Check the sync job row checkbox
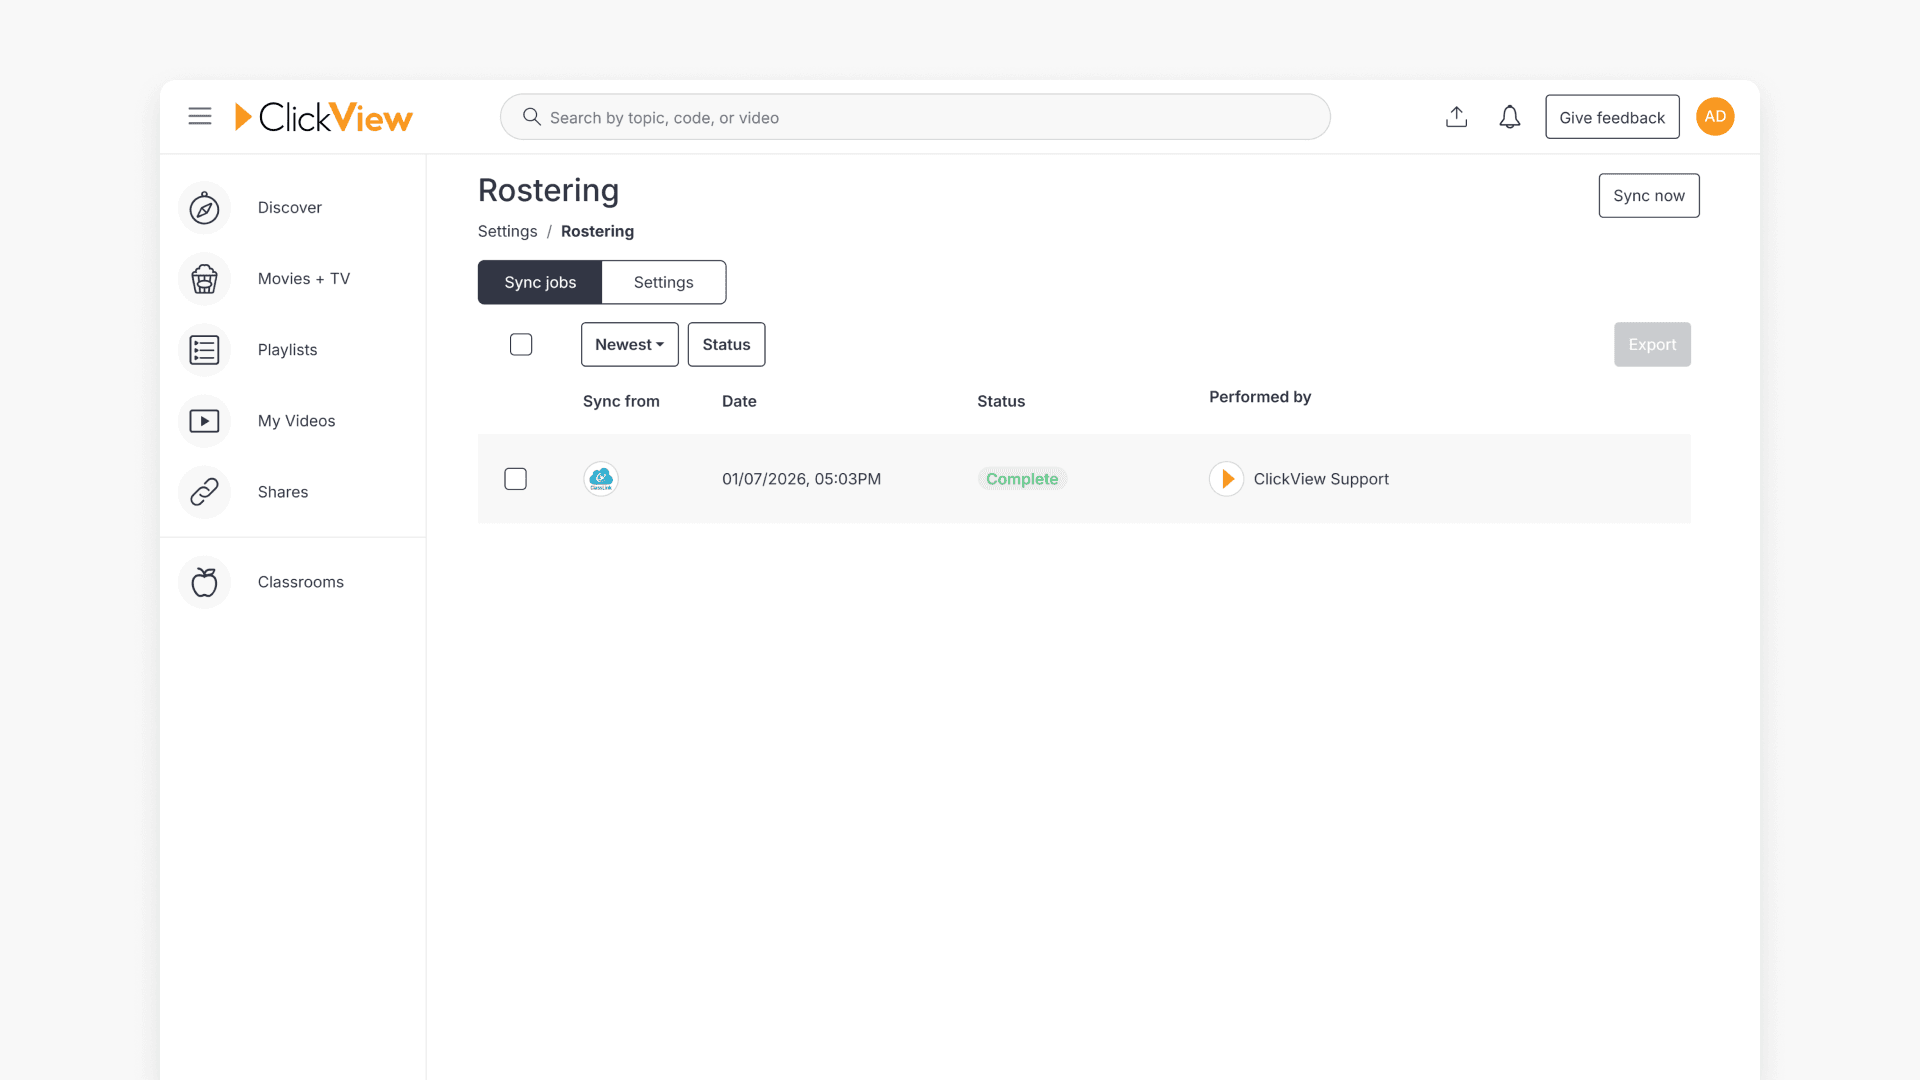The width and height of the screenshot is (1920, 1080). (515, 478)
